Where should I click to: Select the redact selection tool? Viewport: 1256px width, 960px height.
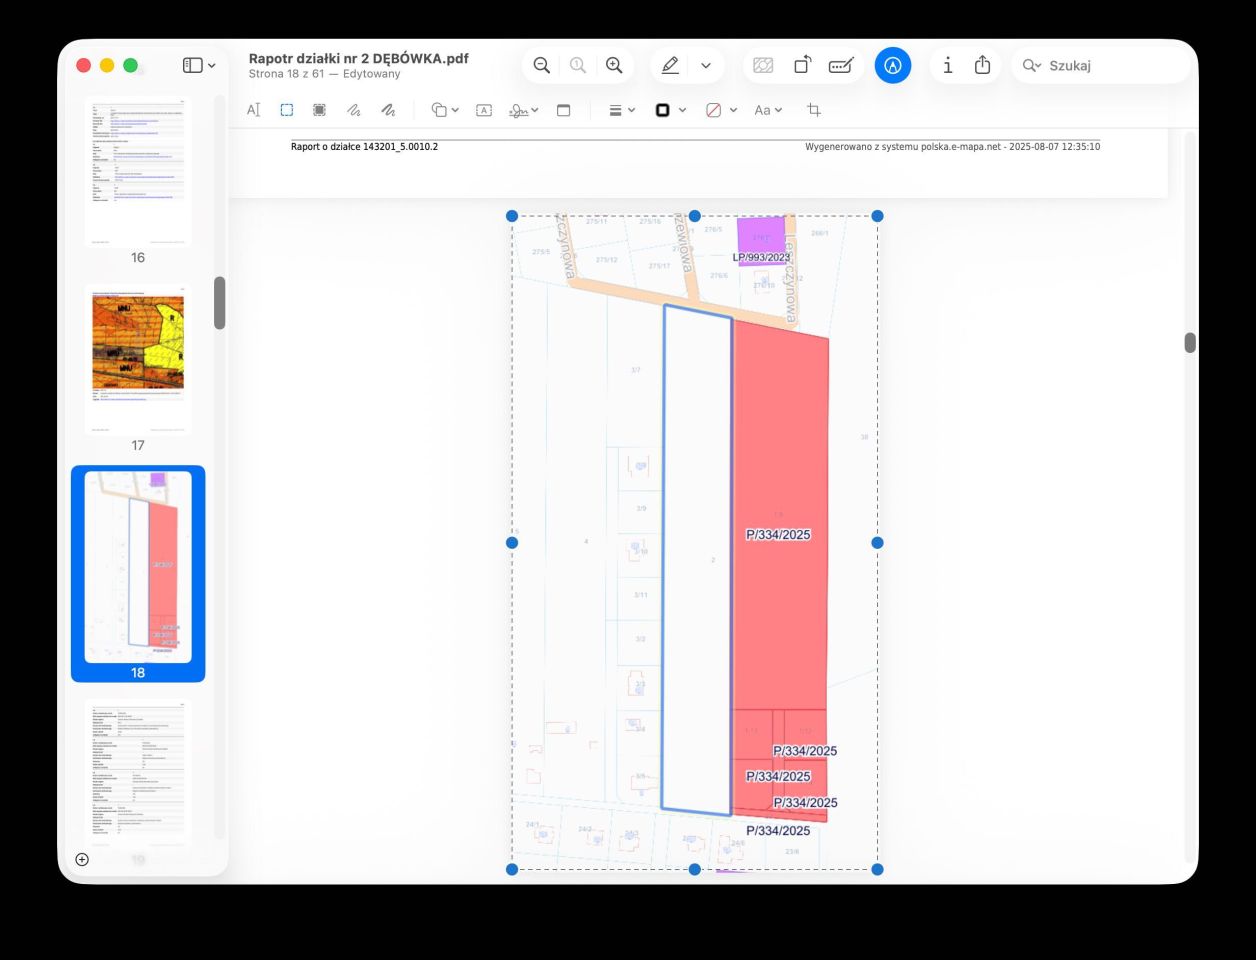[320, 110]
